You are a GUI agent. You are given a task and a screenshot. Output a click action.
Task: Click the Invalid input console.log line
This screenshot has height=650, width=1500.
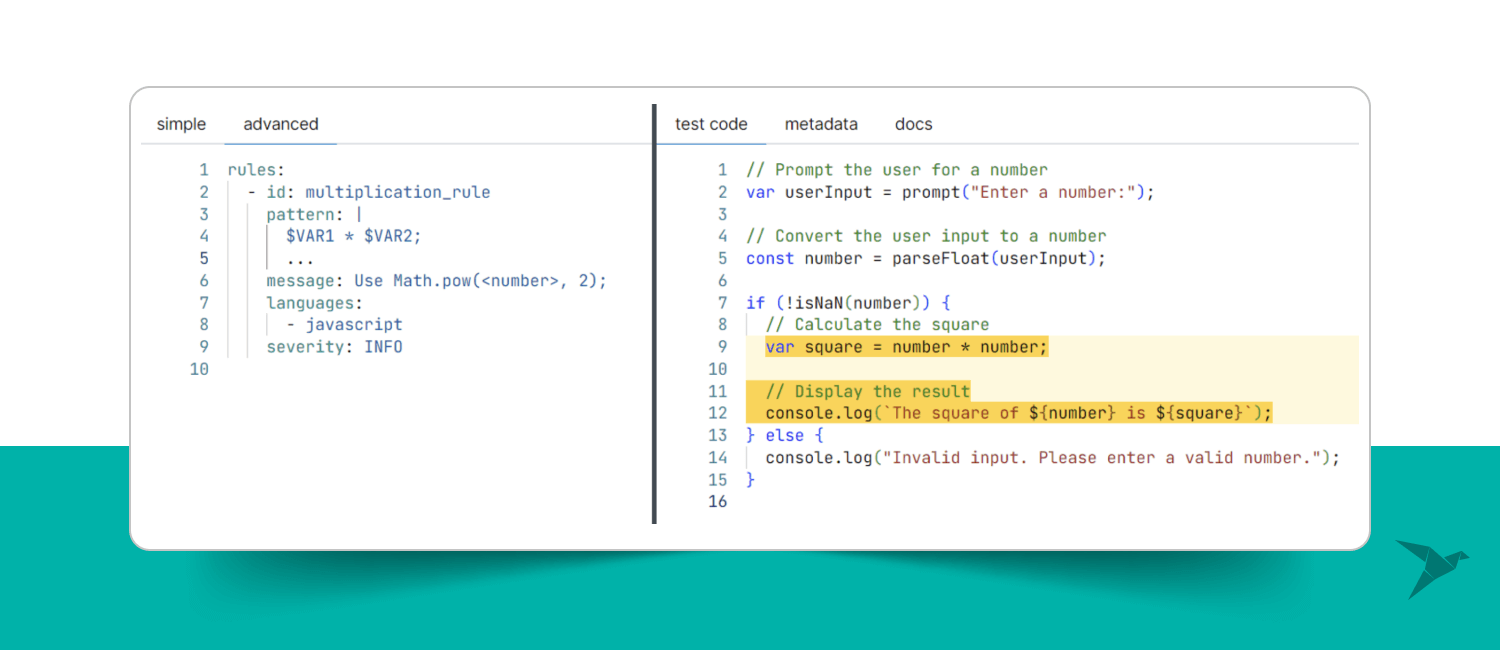(1051, 457)
